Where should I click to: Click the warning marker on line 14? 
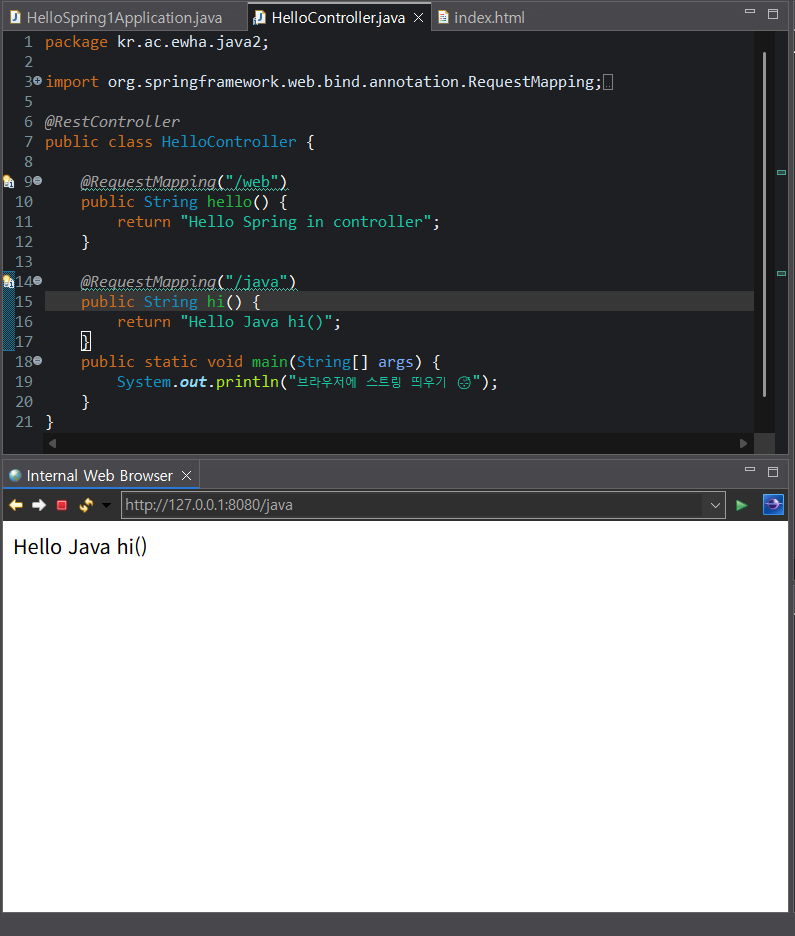click(8, 281)
